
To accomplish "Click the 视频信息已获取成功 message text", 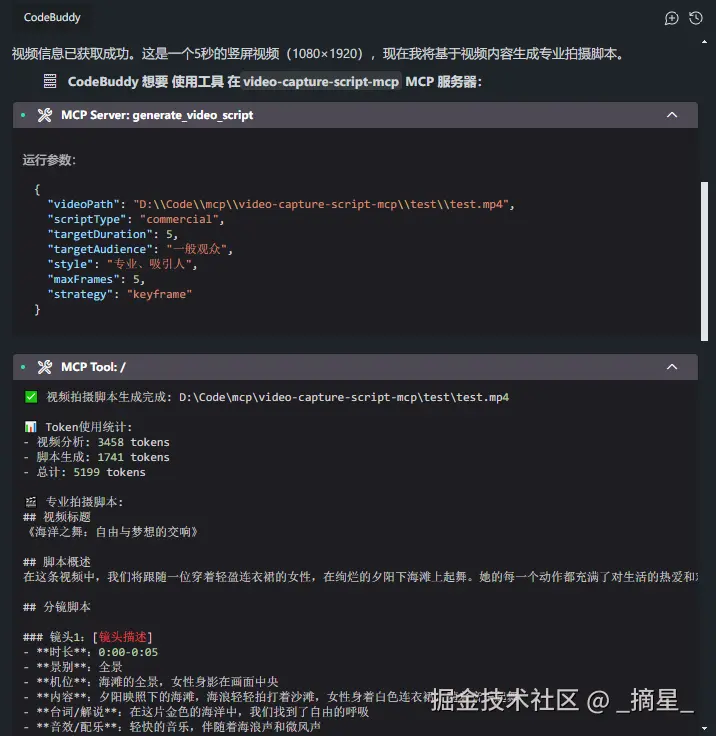I will 319,54.
